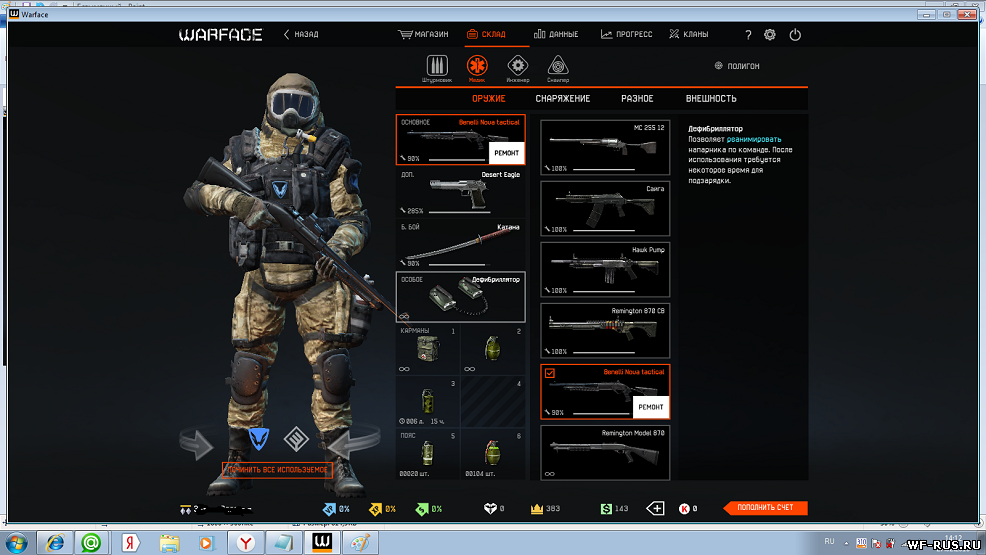986x555 pixels.
Task: Select the Инженер class icon
Action: pyautogui.click(x=518, y=65)
